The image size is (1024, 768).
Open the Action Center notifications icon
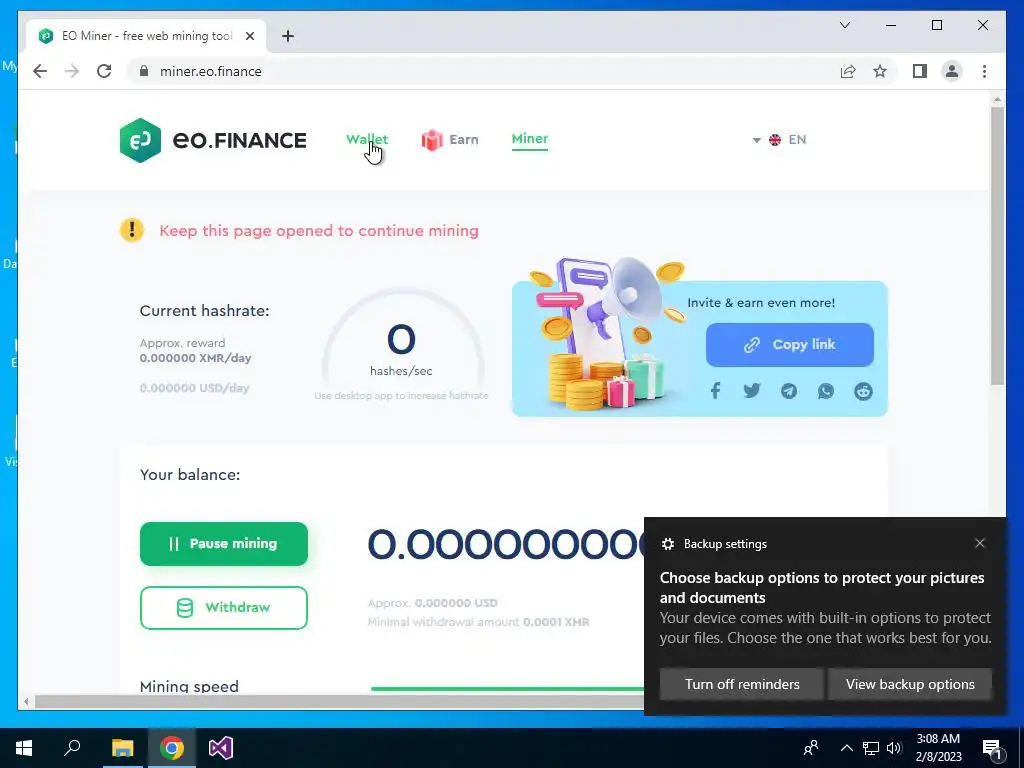993,749
